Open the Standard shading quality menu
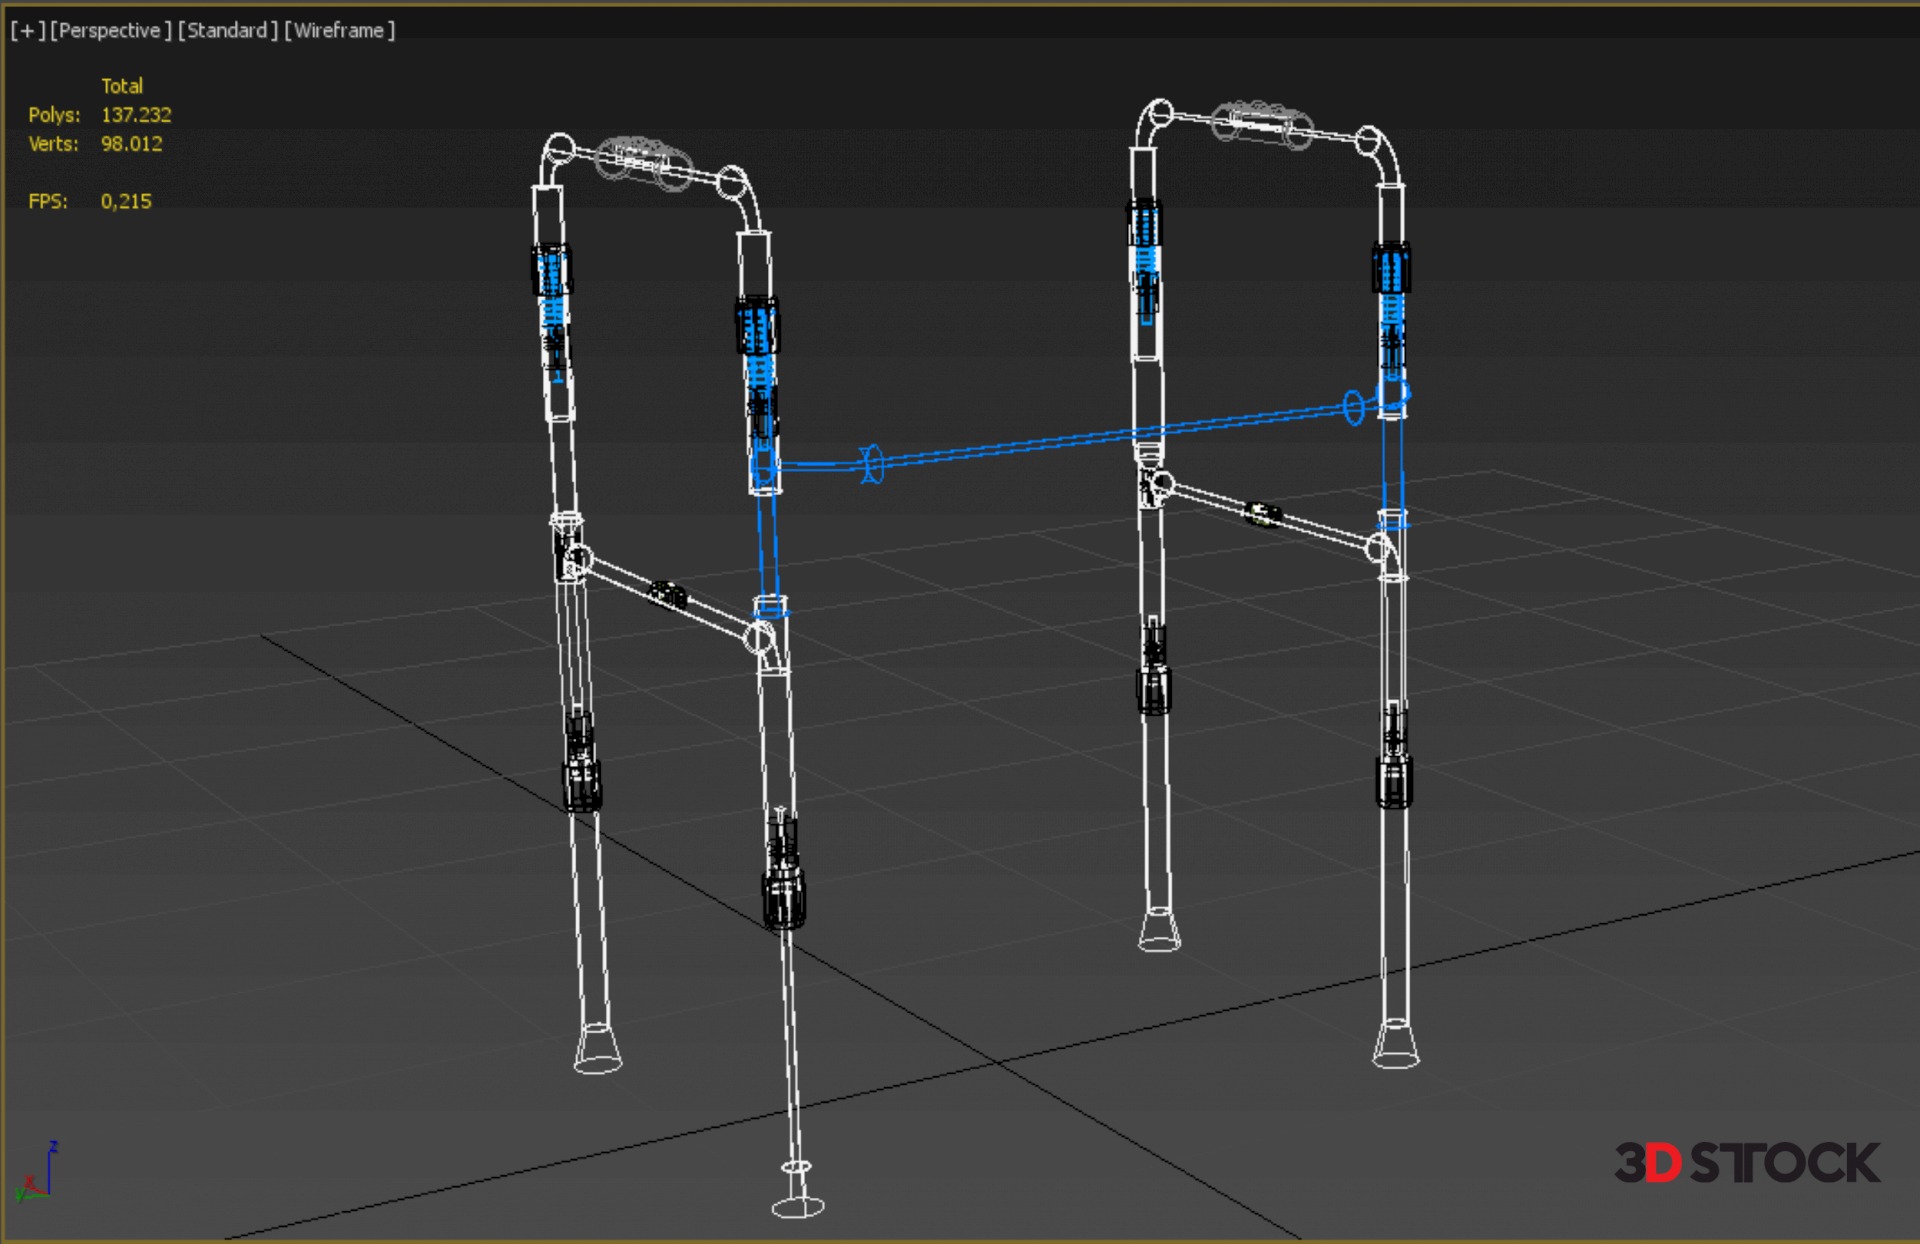This screenshot has width=1920, height=1244. [228, 31]
